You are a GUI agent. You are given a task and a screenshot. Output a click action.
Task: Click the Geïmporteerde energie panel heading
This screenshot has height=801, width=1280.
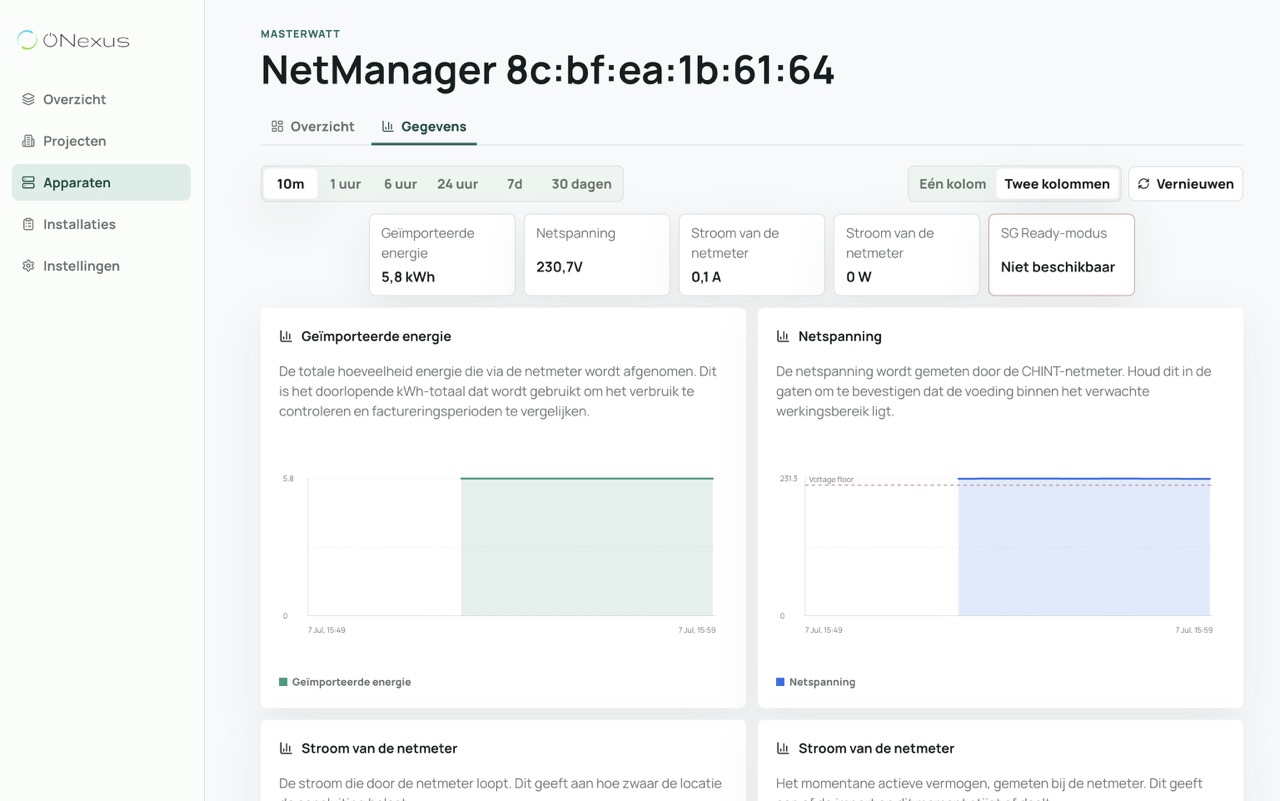point(376,336)
